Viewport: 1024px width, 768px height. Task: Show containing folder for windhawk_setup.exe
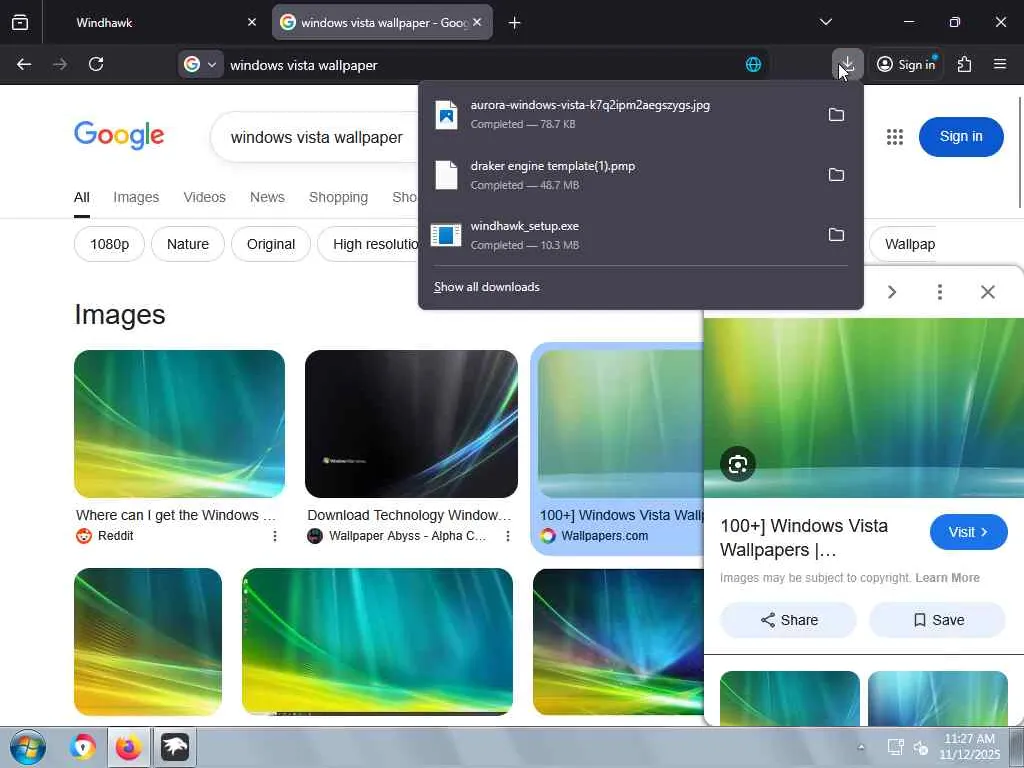(x=836, y=234)
